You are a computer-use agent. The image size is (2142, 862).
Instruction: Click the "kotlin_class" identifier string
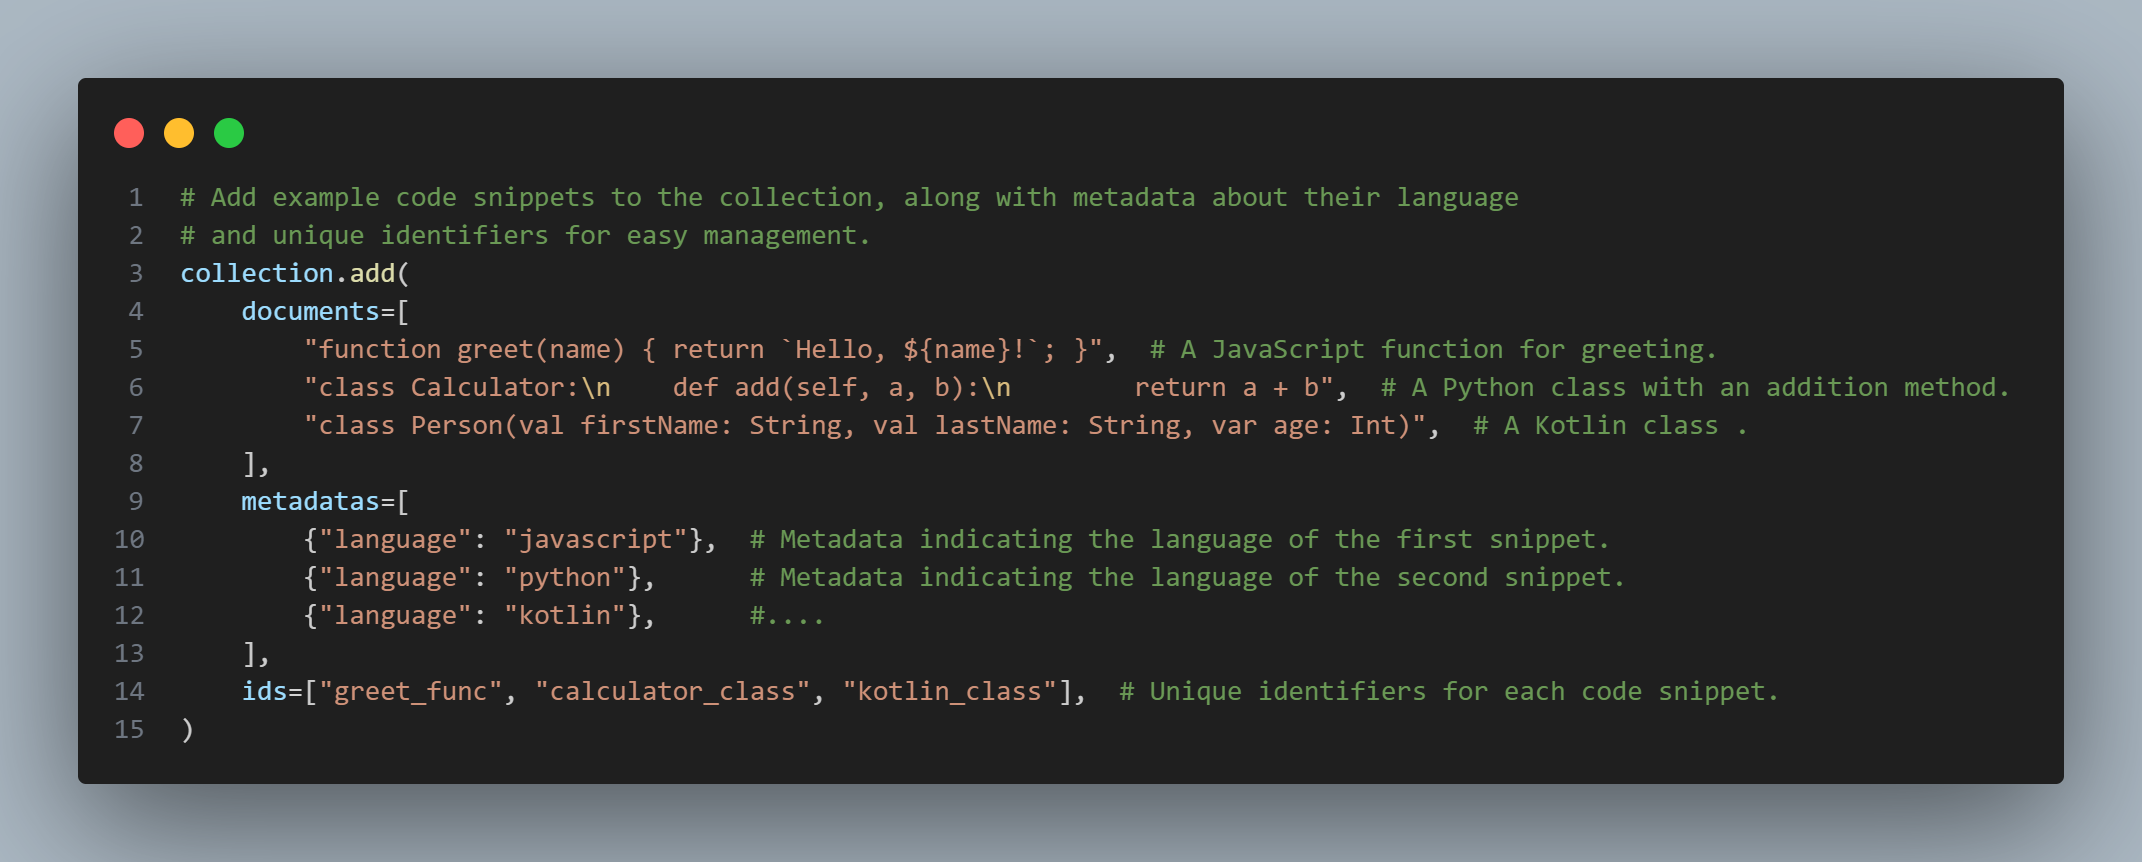point(949,692)
